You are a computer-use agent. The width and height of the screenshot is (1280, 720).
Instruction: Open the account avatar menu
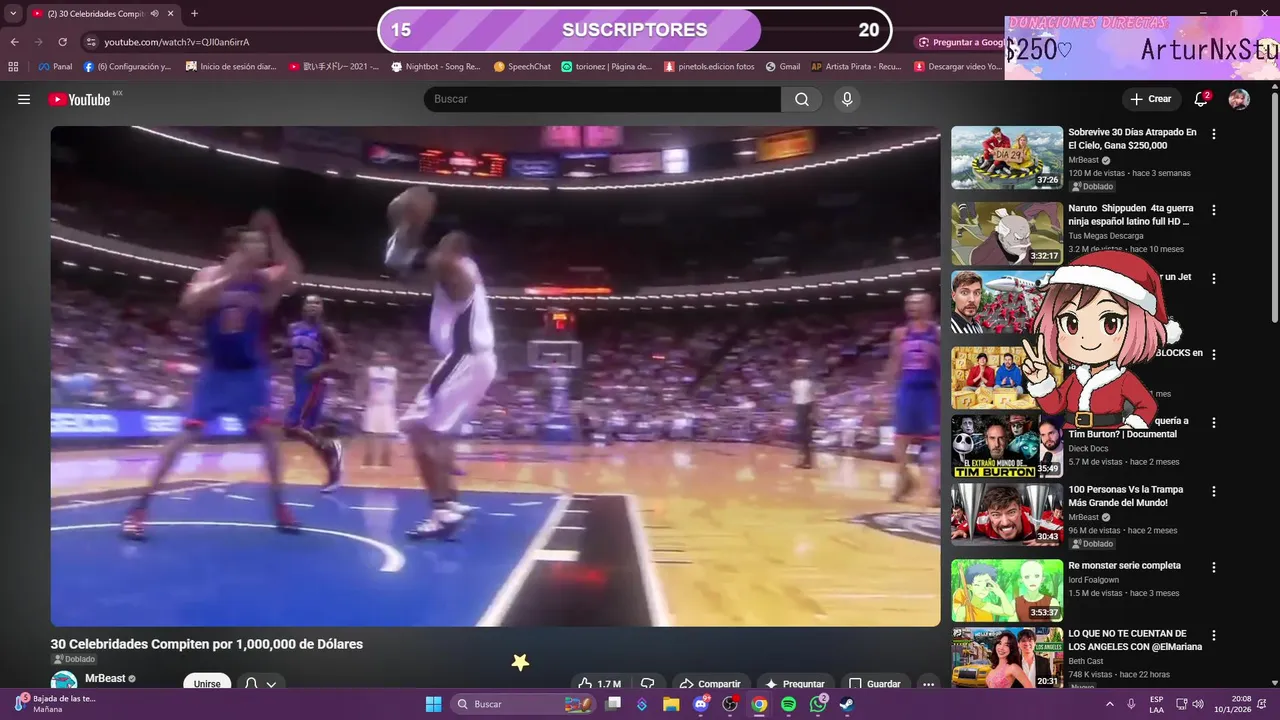(1239, 99)
